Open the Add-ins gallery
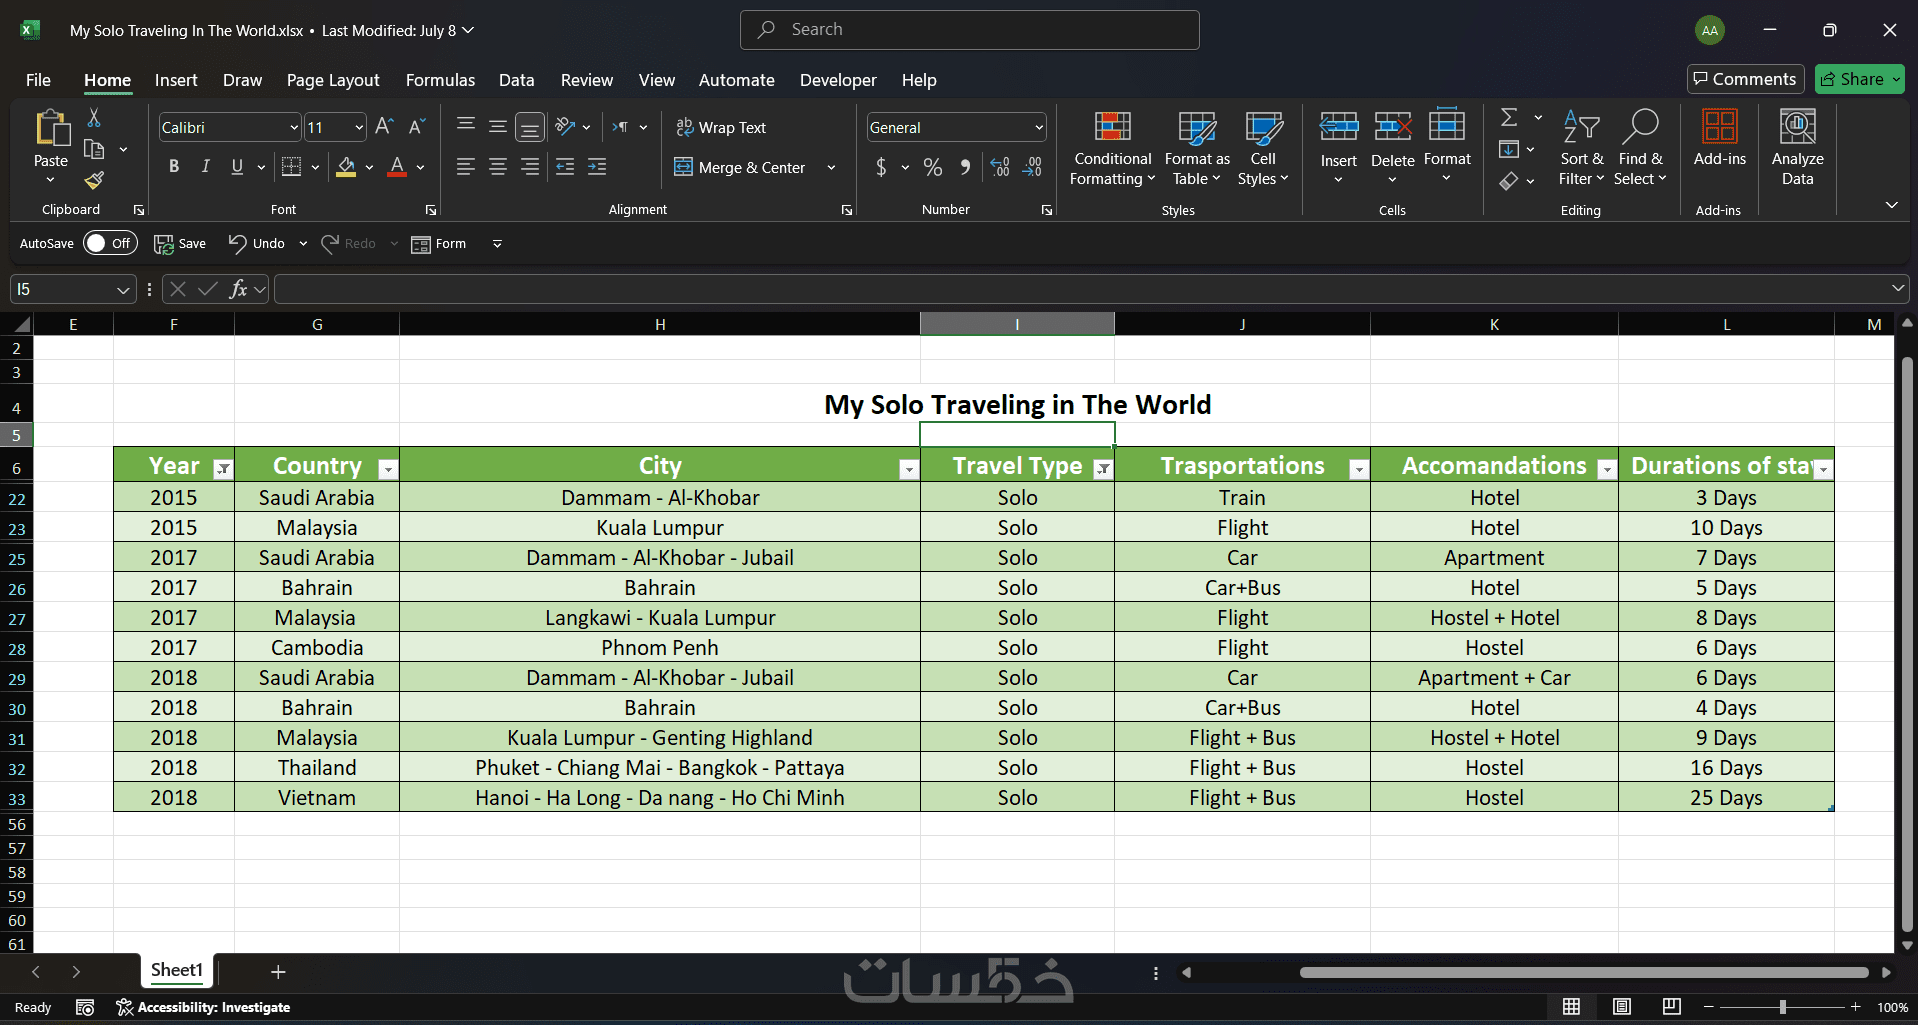Viewport: 1918px width, 1025px height. coord(1719,138)
